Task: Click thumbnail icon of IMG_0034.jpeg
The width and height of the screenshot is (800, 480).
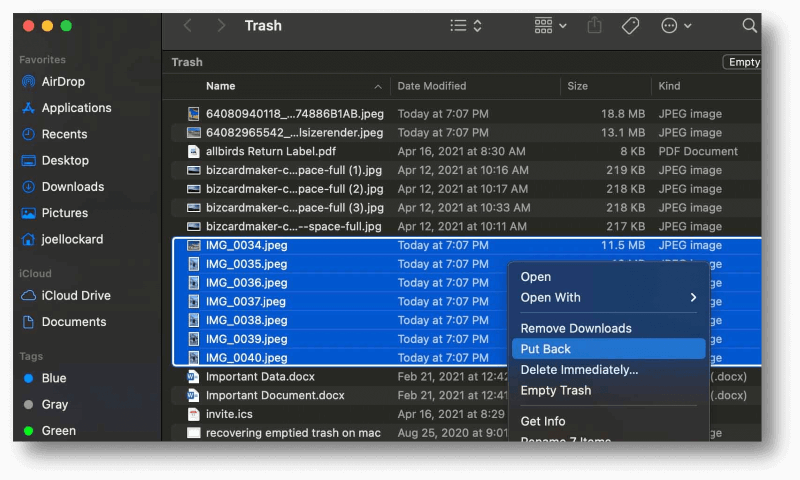Action: click(x=193, y=245)
